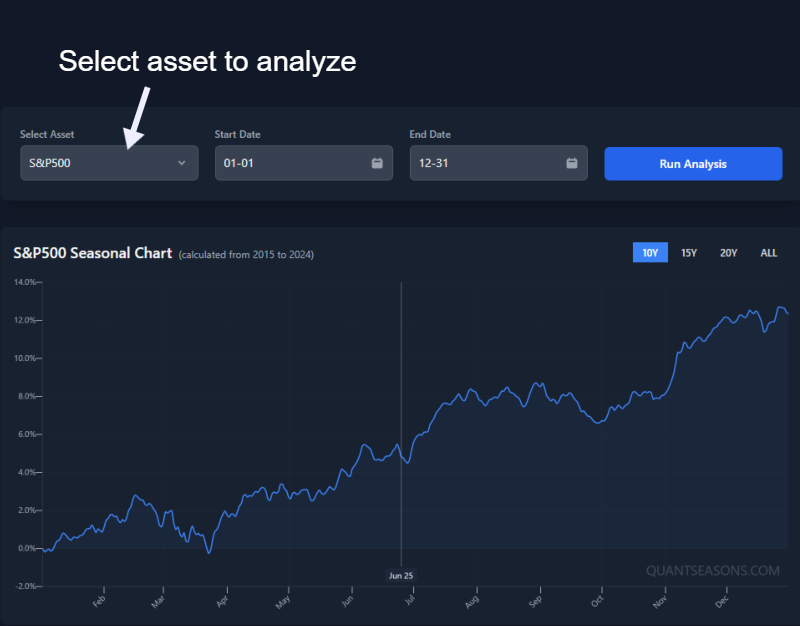Click the End Date label

pyautogui.click(x=430, y=134)
